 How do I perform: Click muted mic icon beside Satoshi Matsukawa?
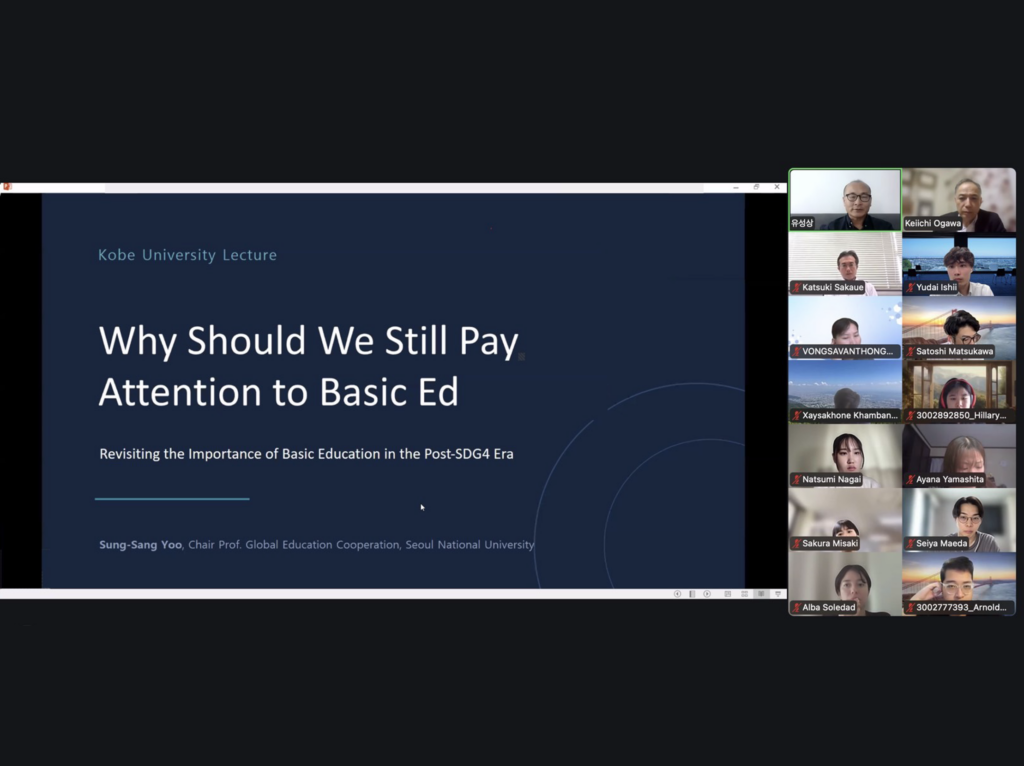point(910,351)
